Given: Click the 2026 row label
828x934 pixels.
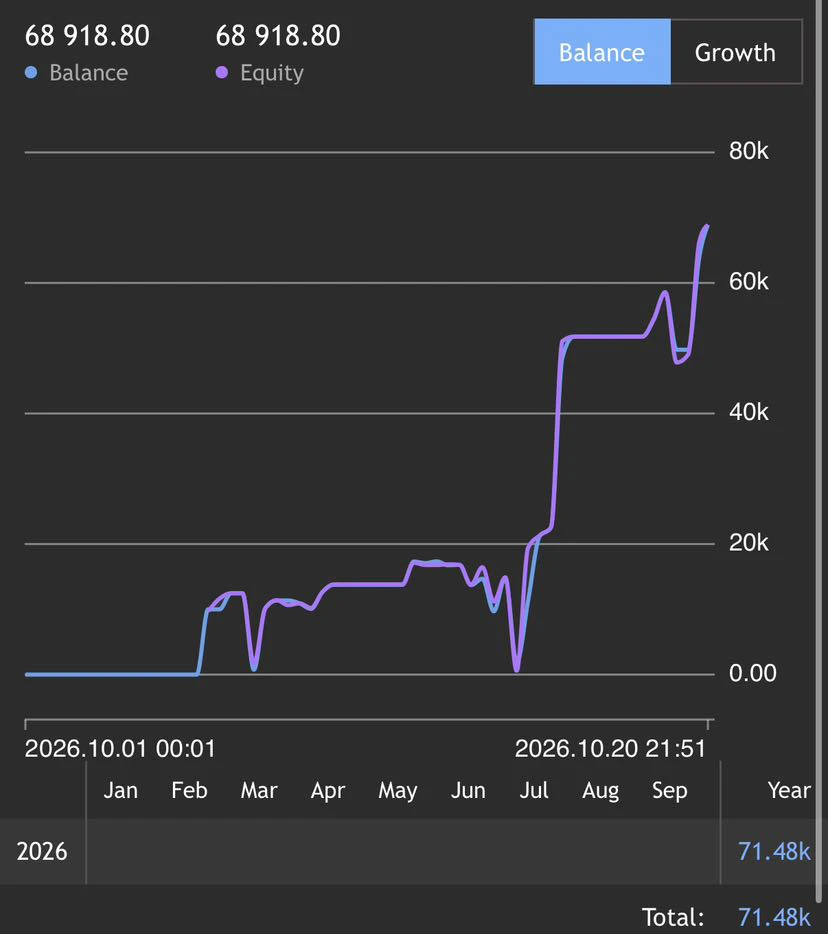Looking at the screenshot, I should coord(42,852).
